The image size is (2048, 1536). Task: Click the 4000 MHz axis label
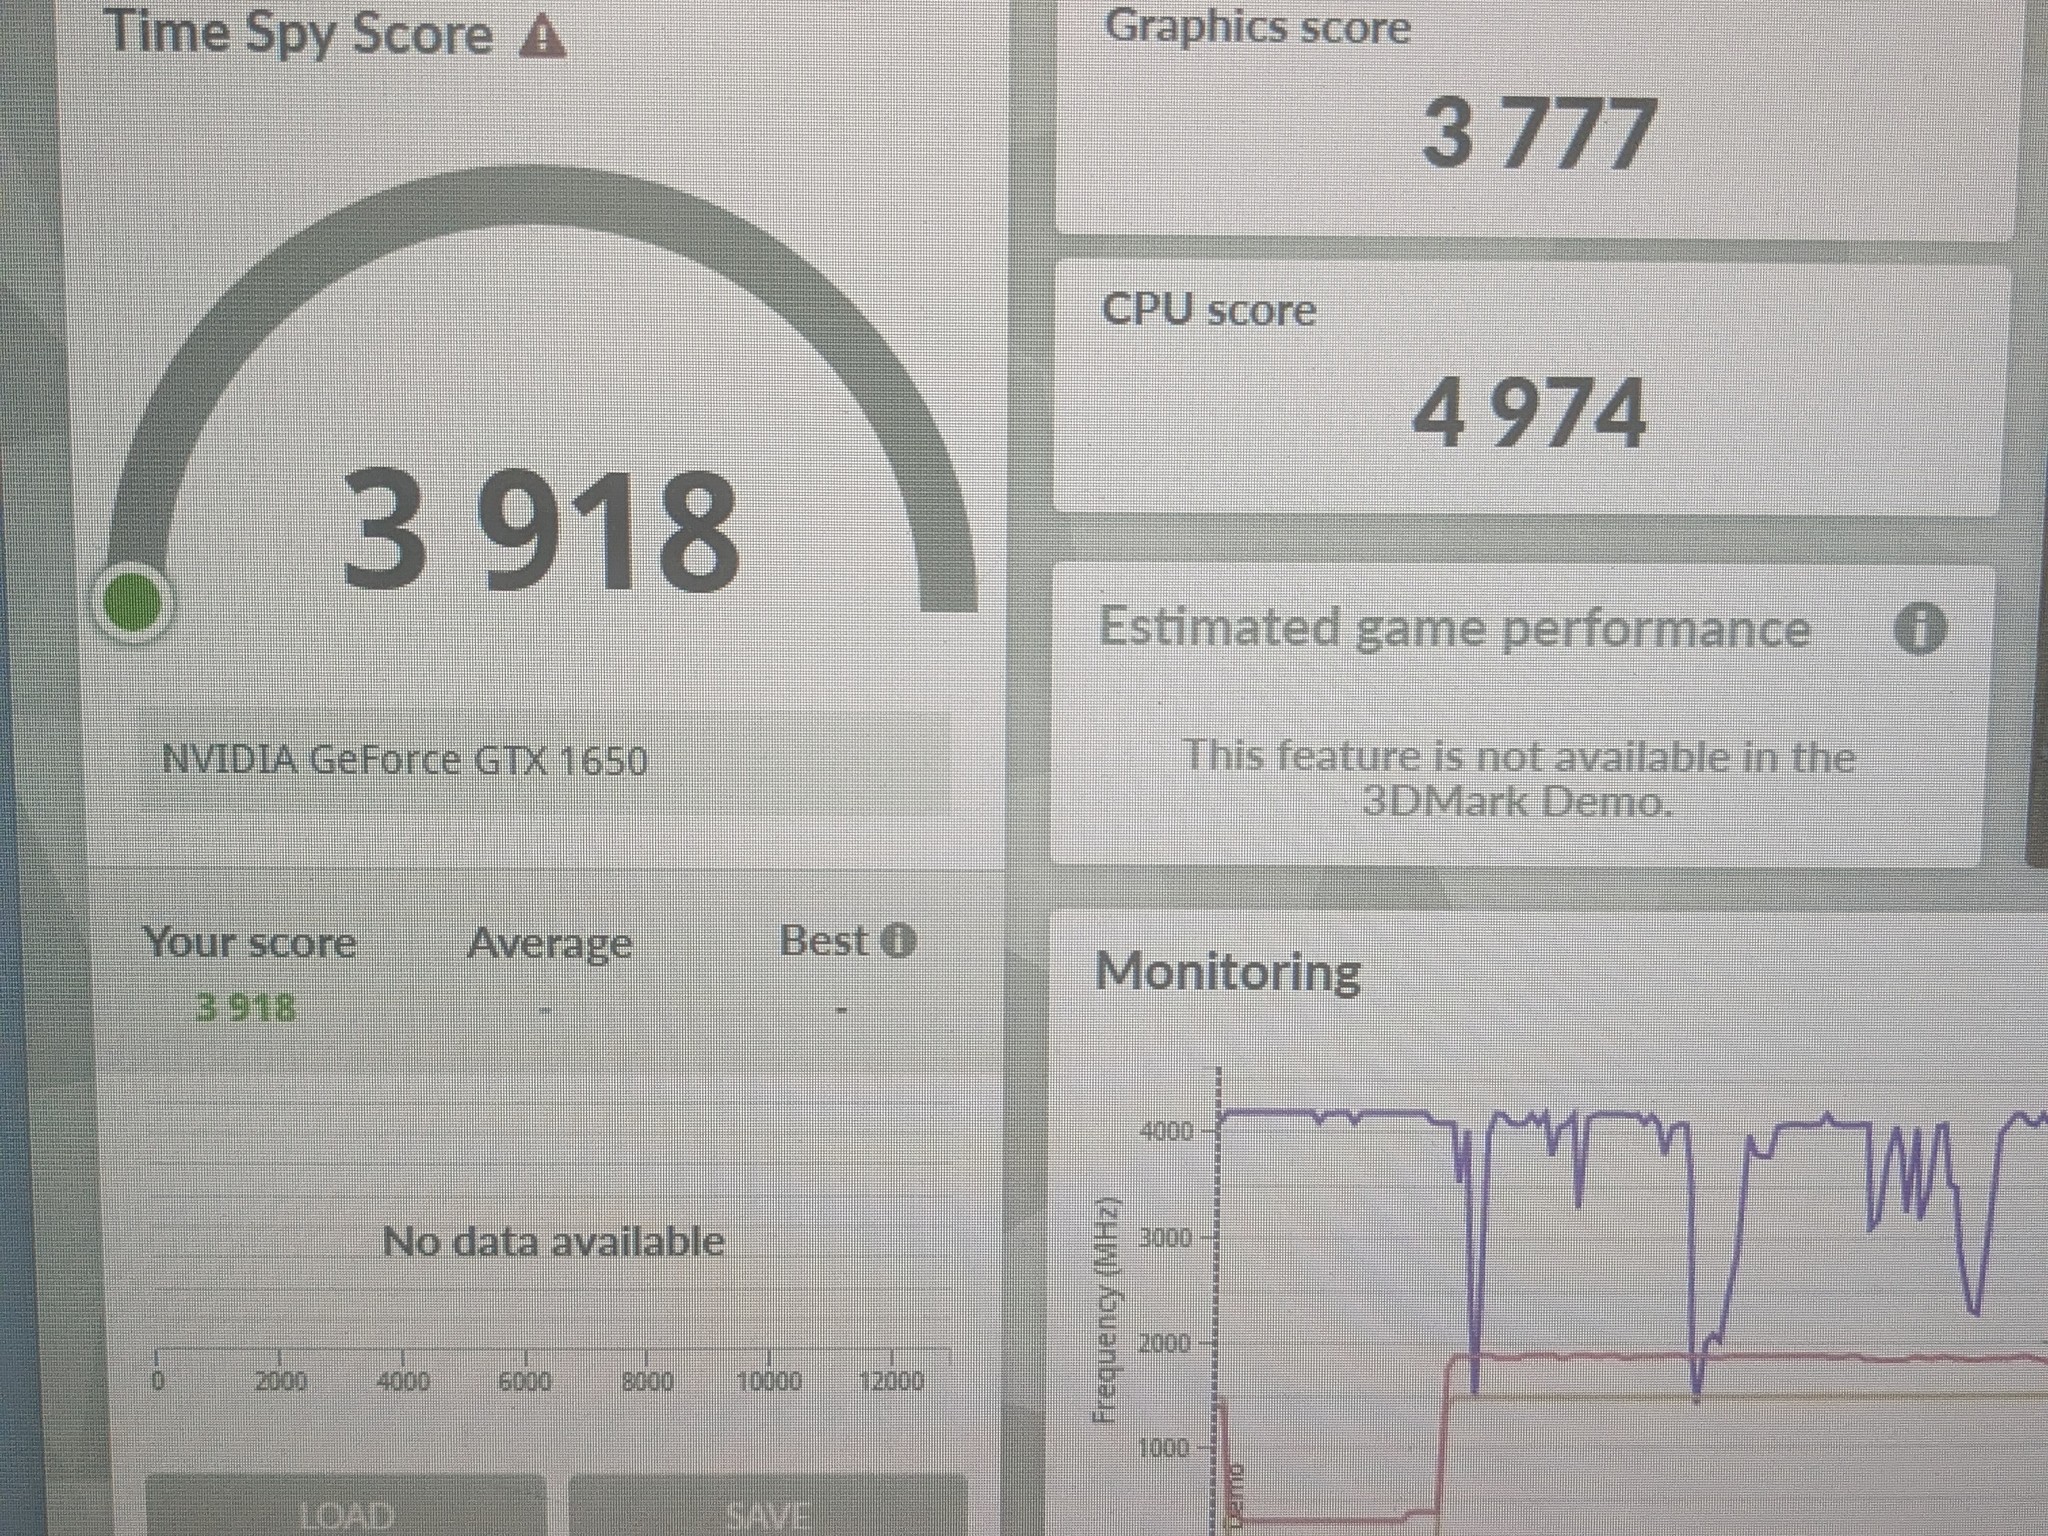click(x=1166, y=1131)
